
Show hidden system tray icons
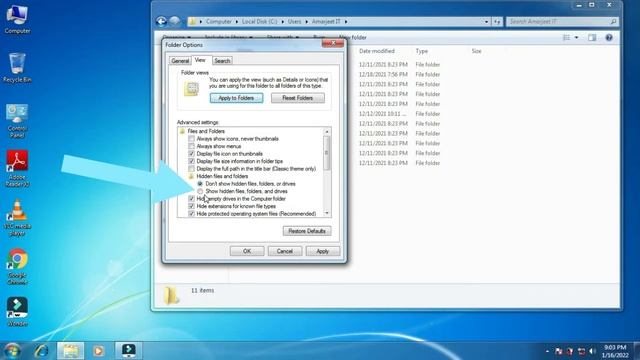(547, 351)
